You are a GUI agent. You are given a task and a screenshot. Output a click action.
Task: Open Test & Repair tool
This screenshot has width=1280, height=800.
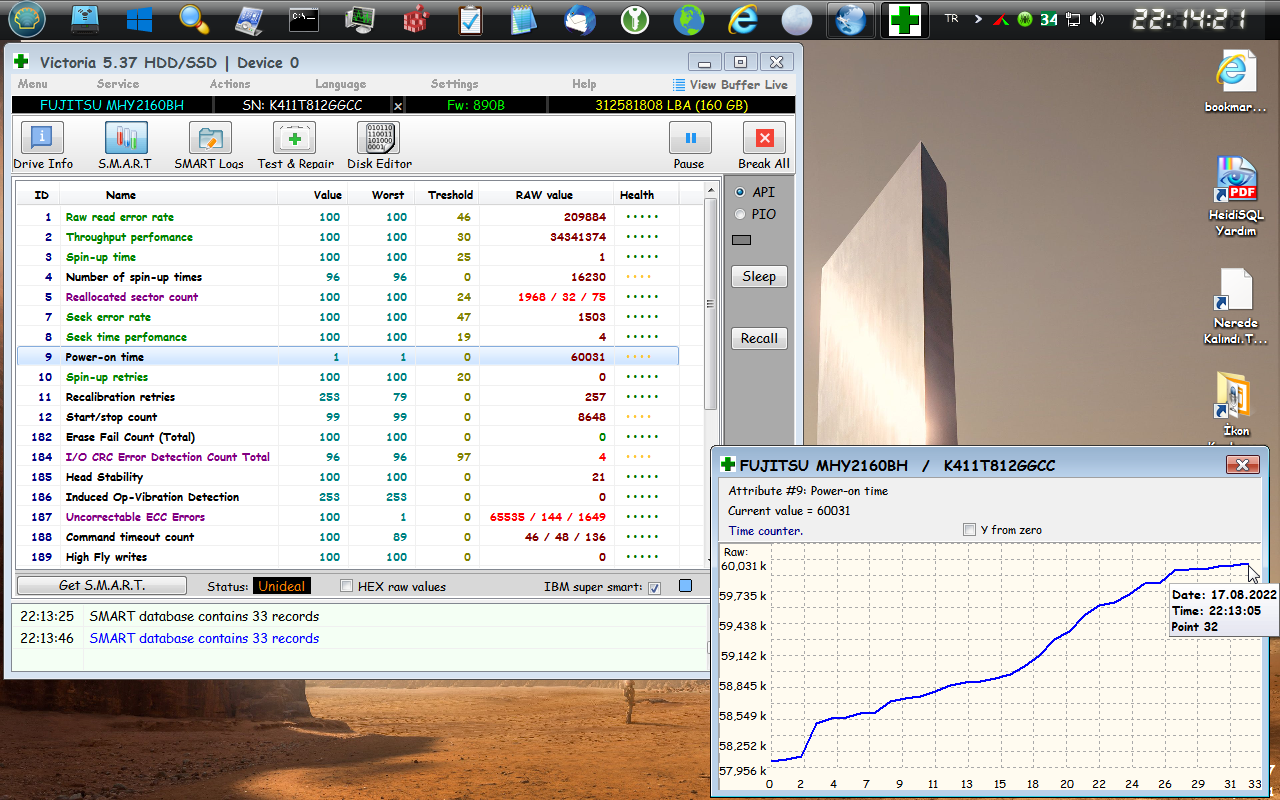[x=295, y=146]
